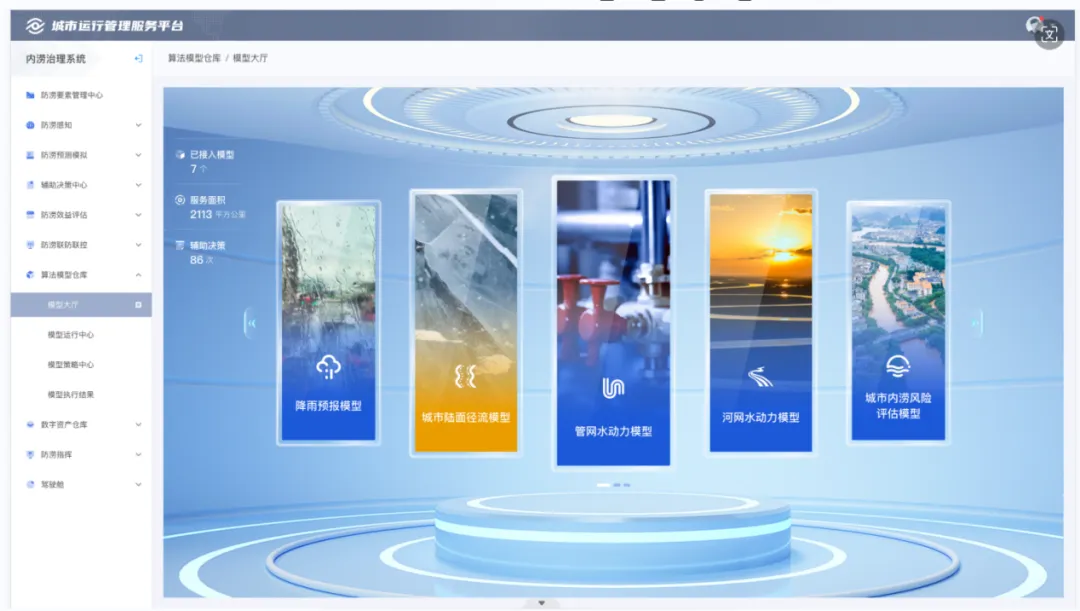1080x611 pixels.
Task: Click the small square icon on 模型大厅 row
Action: click(x=138, y=304)
